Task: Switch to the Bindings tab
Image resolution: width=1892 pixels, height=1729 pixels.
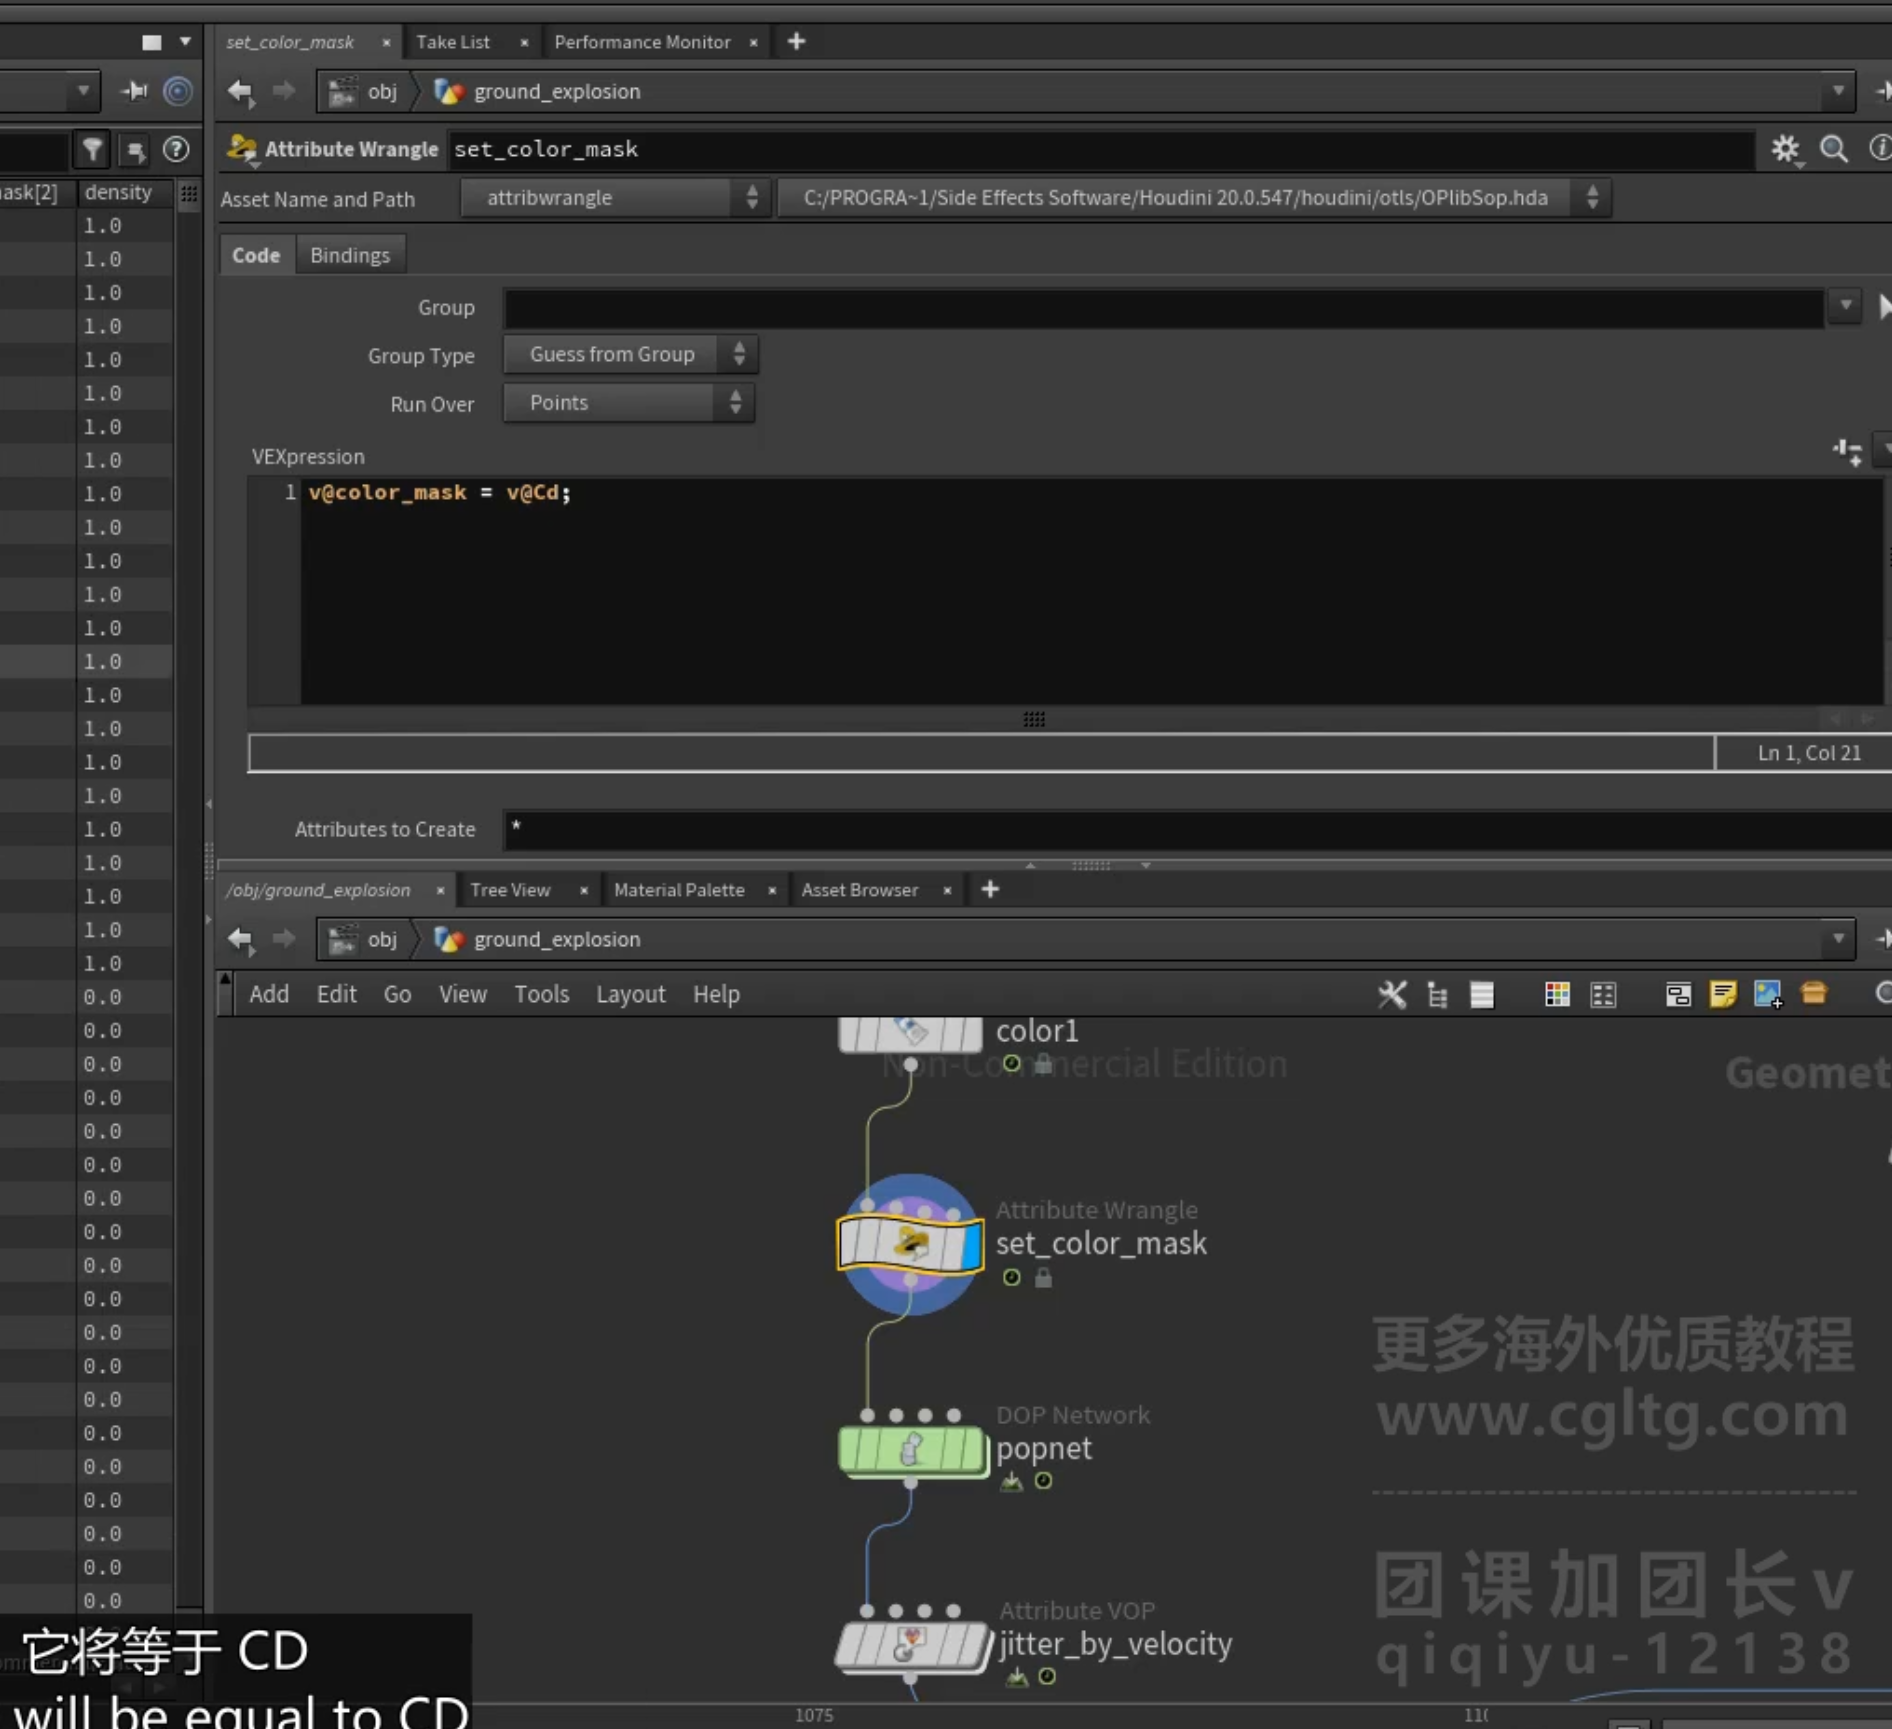Action: pyautogui.click(x=350, y=255)
